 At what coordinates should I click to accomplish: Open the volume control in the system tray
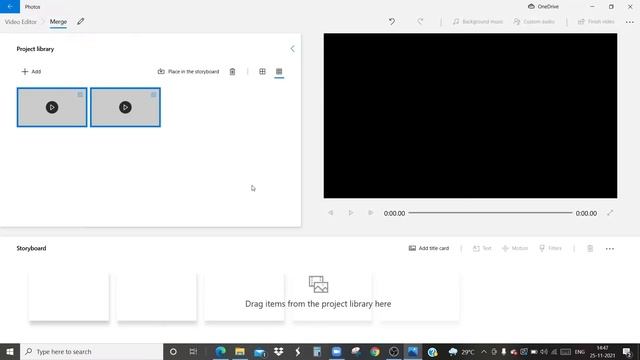click(544, 351)
